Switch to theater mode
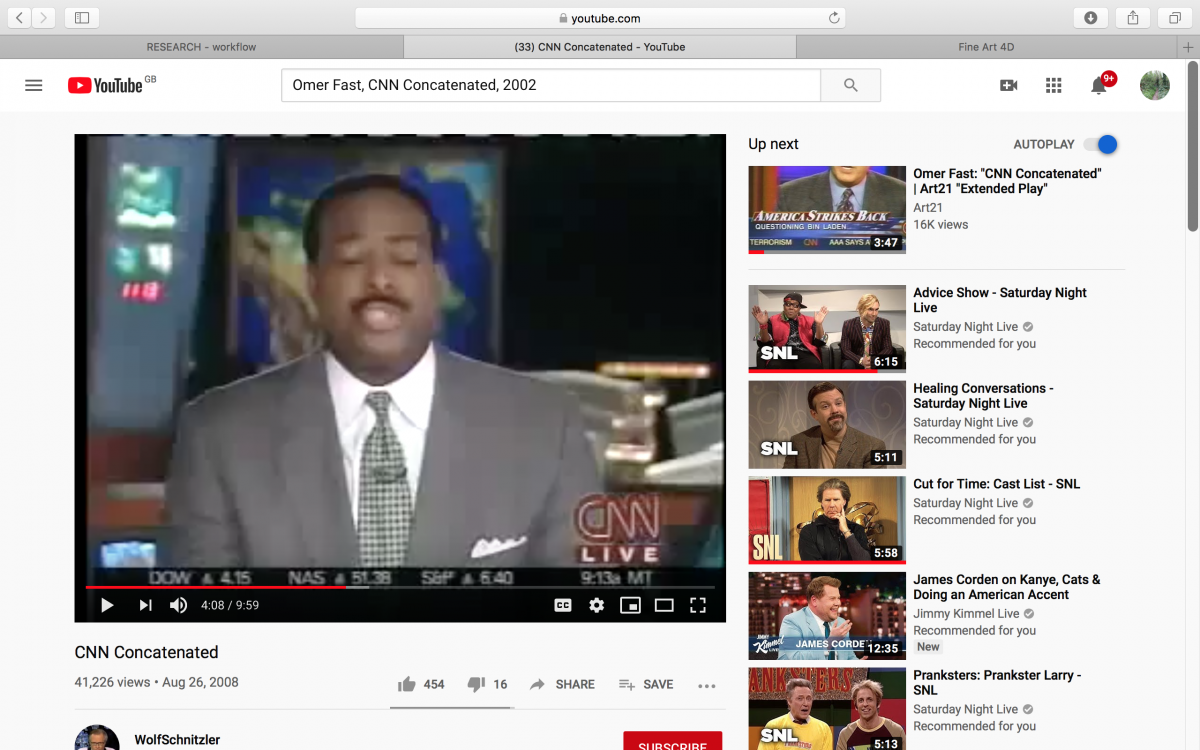Screen dimensions: 1200x750 coord(664,605)
